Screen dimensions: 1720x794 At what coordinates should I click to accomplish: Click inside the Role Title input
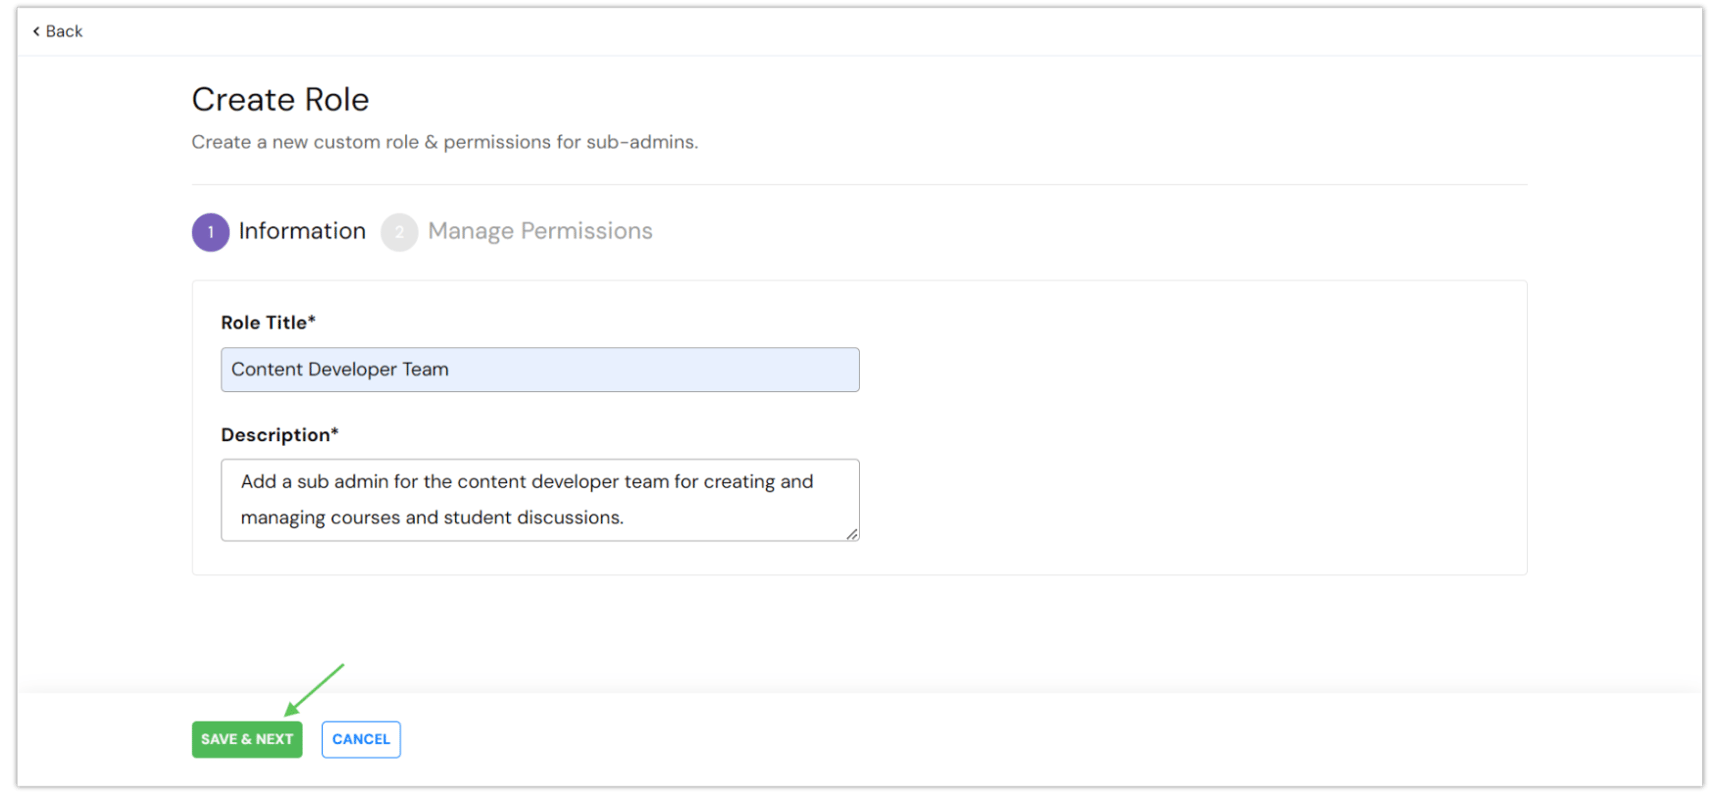click(540, 369)
